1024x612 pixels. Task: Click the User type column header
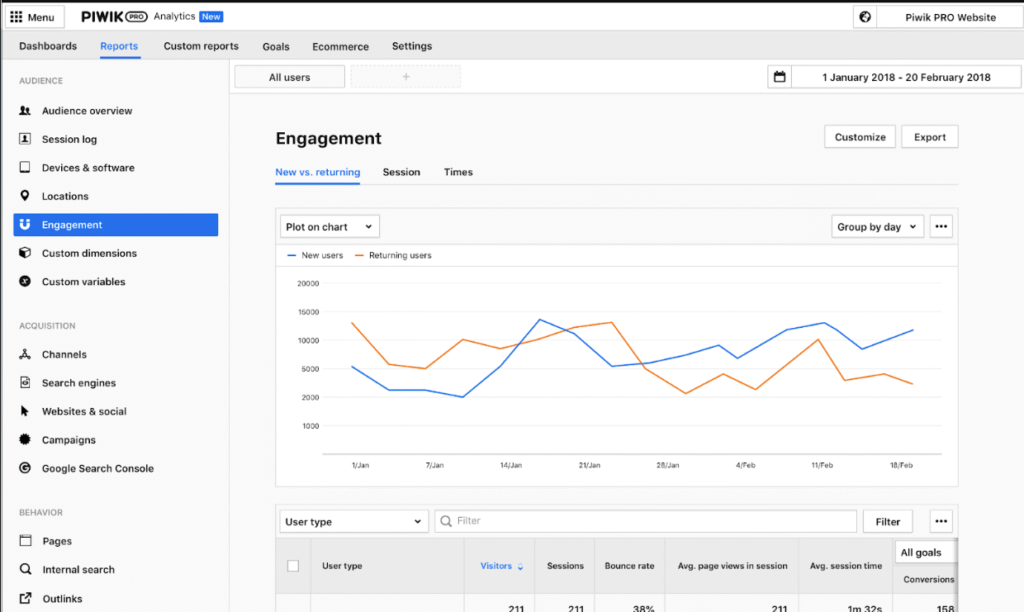coord(342,566)
